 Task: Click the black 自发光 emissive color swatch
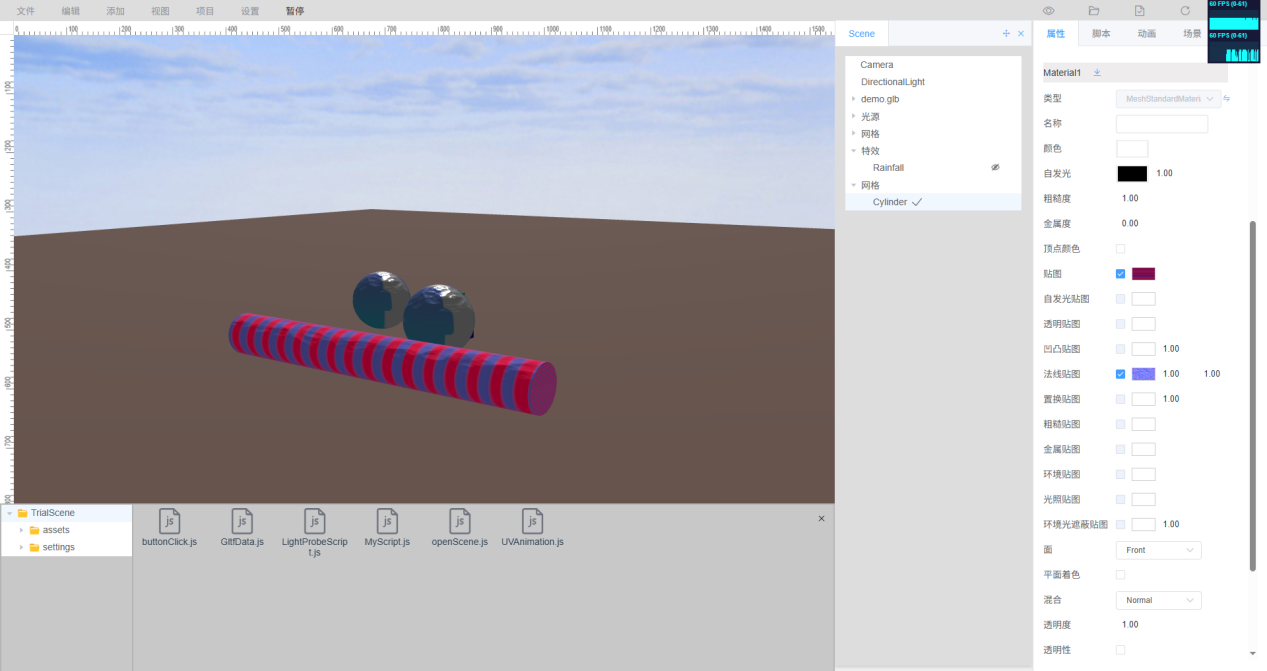[1132, 174]
